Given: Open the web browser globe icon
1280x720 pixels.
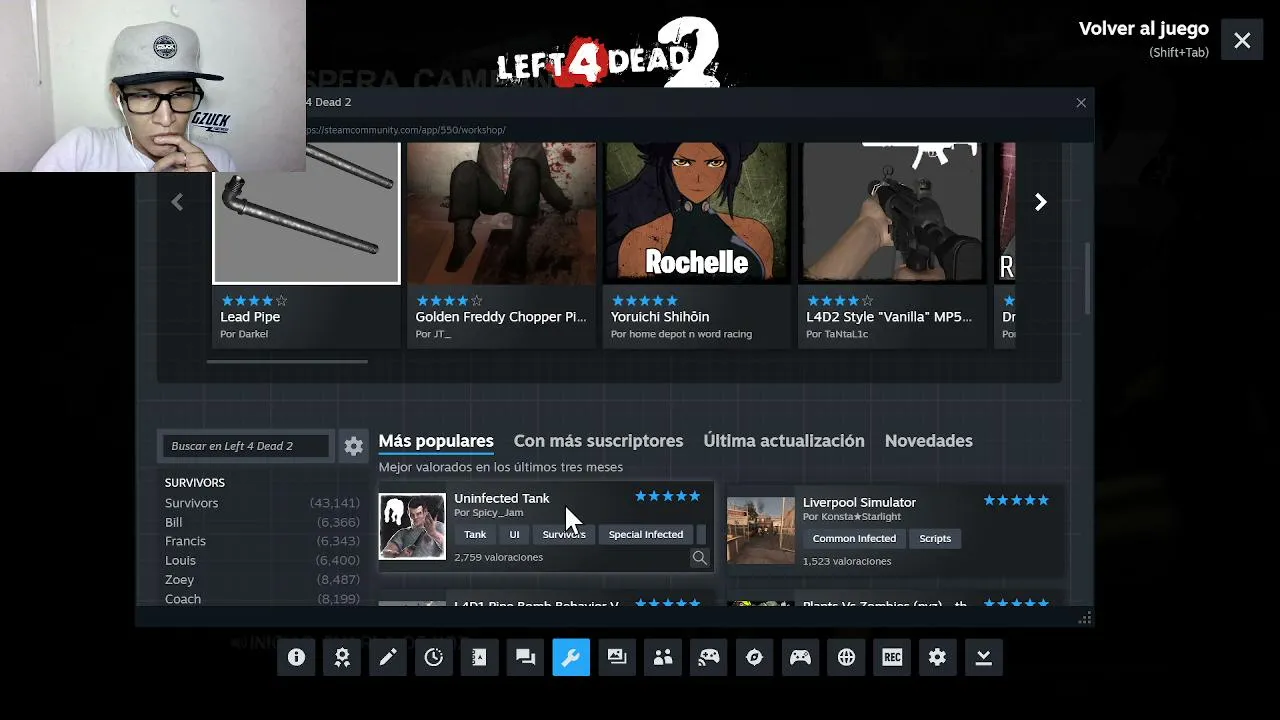Looking at the screenshot, I should [x=847, y=657].
